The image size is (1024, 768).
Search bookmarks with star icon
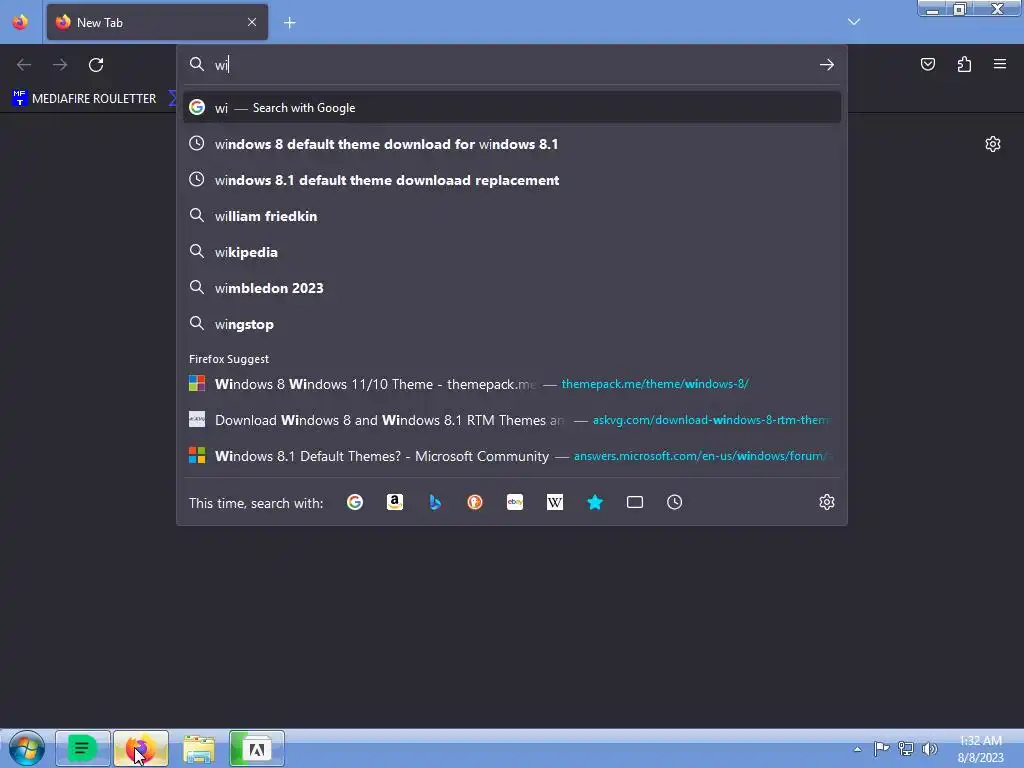[595, 502]
